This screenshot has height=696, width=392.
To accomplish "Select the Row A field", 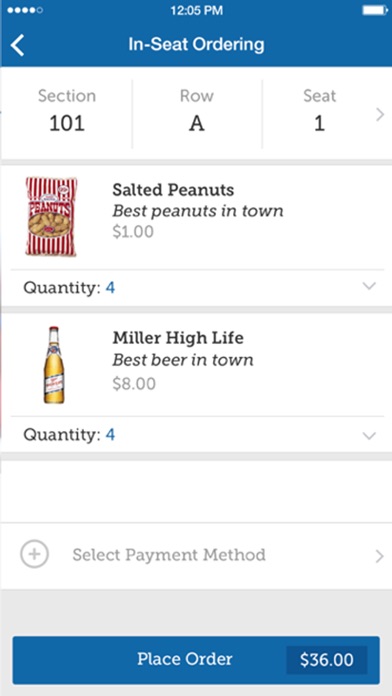I will [197, 111].
